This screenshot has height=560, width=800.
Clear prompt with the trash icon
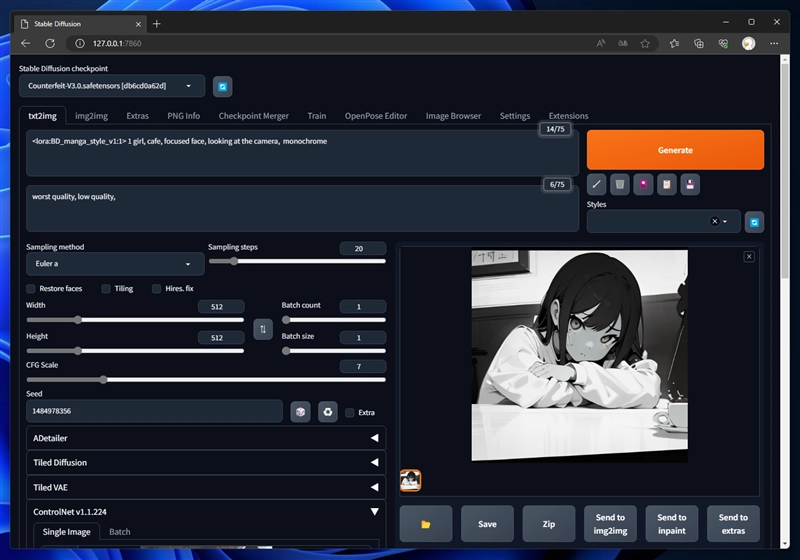click(620, 185)
